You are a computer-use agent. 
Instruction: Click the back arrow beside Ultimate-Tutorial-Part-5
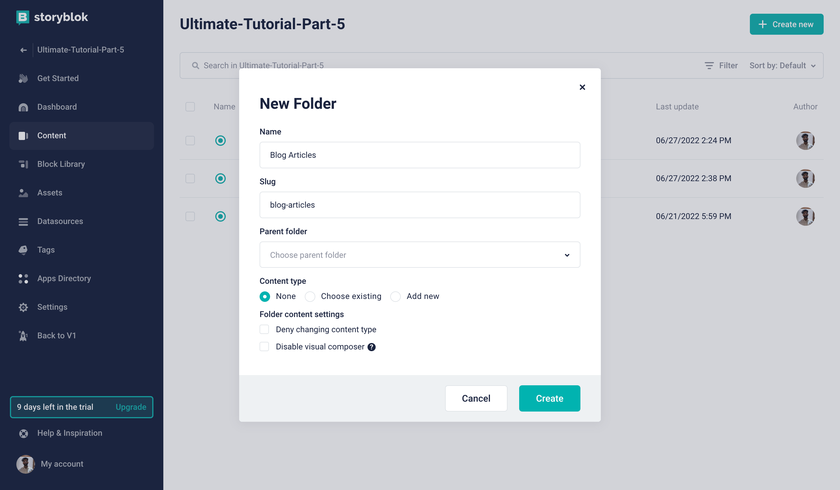click(x=23, y=50)
